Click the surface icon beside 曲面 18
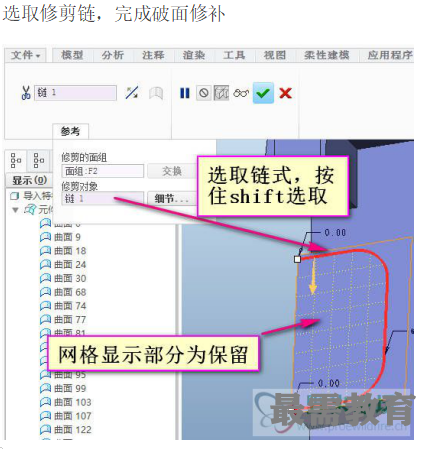 pyautogui.click(x=45, y=251)
